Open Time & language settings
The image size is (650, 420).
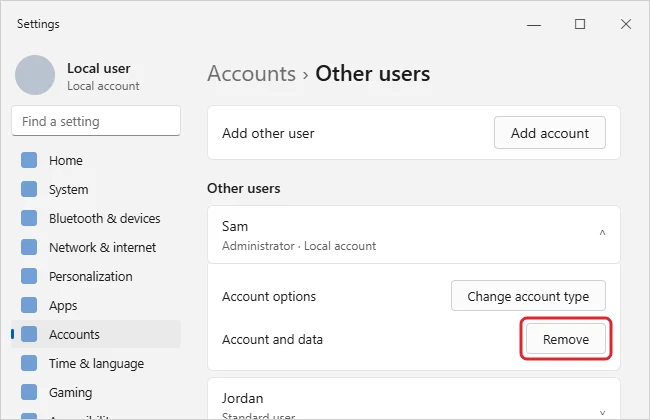point(97,364)
